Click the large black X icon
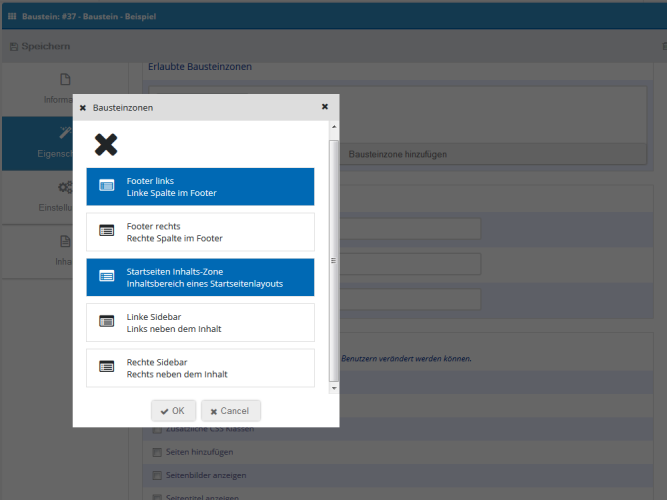Screen dimensions: 667x500 (x=106, y=145)
